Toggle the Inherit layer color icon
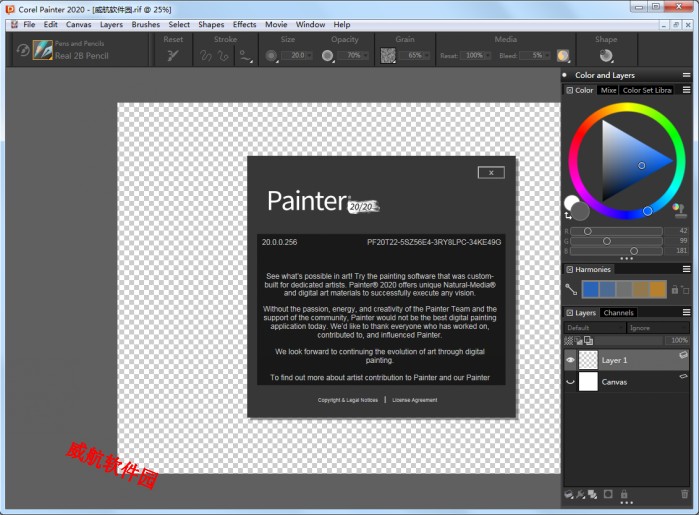Screen dimensions: 699x515 [x=588, y=341]
